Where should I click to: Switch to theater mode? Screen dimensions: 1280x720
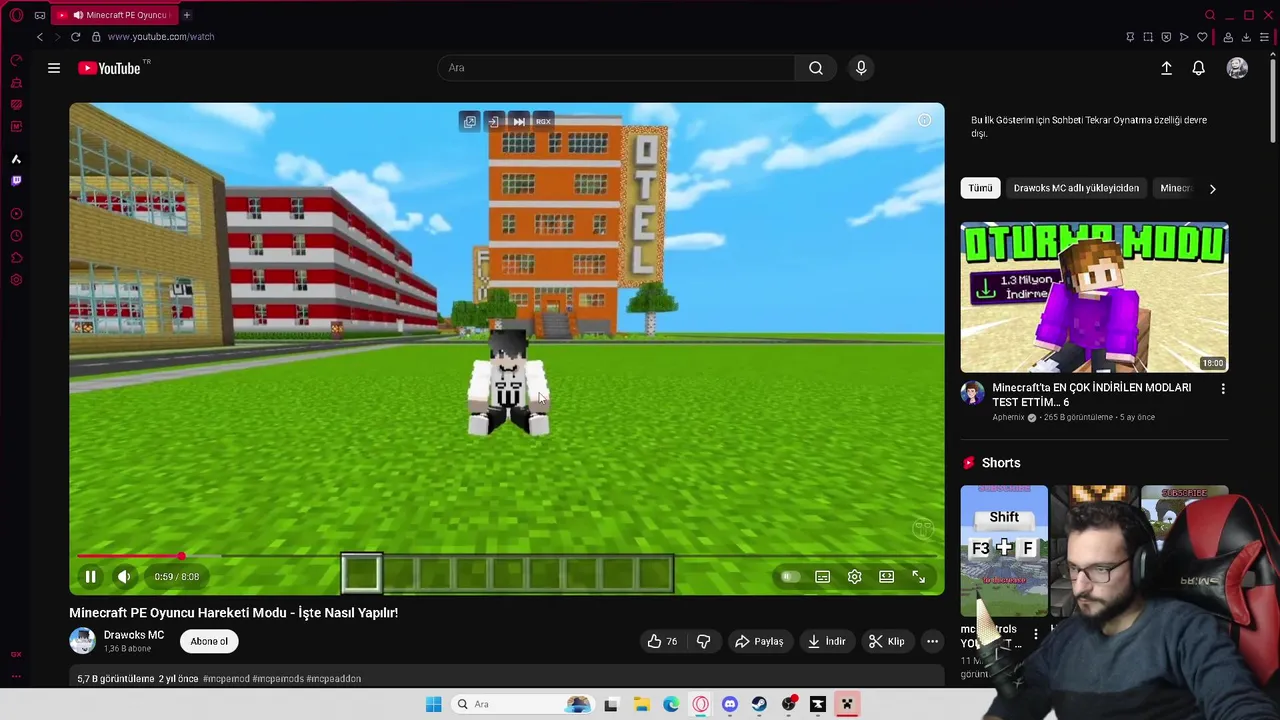886,577
